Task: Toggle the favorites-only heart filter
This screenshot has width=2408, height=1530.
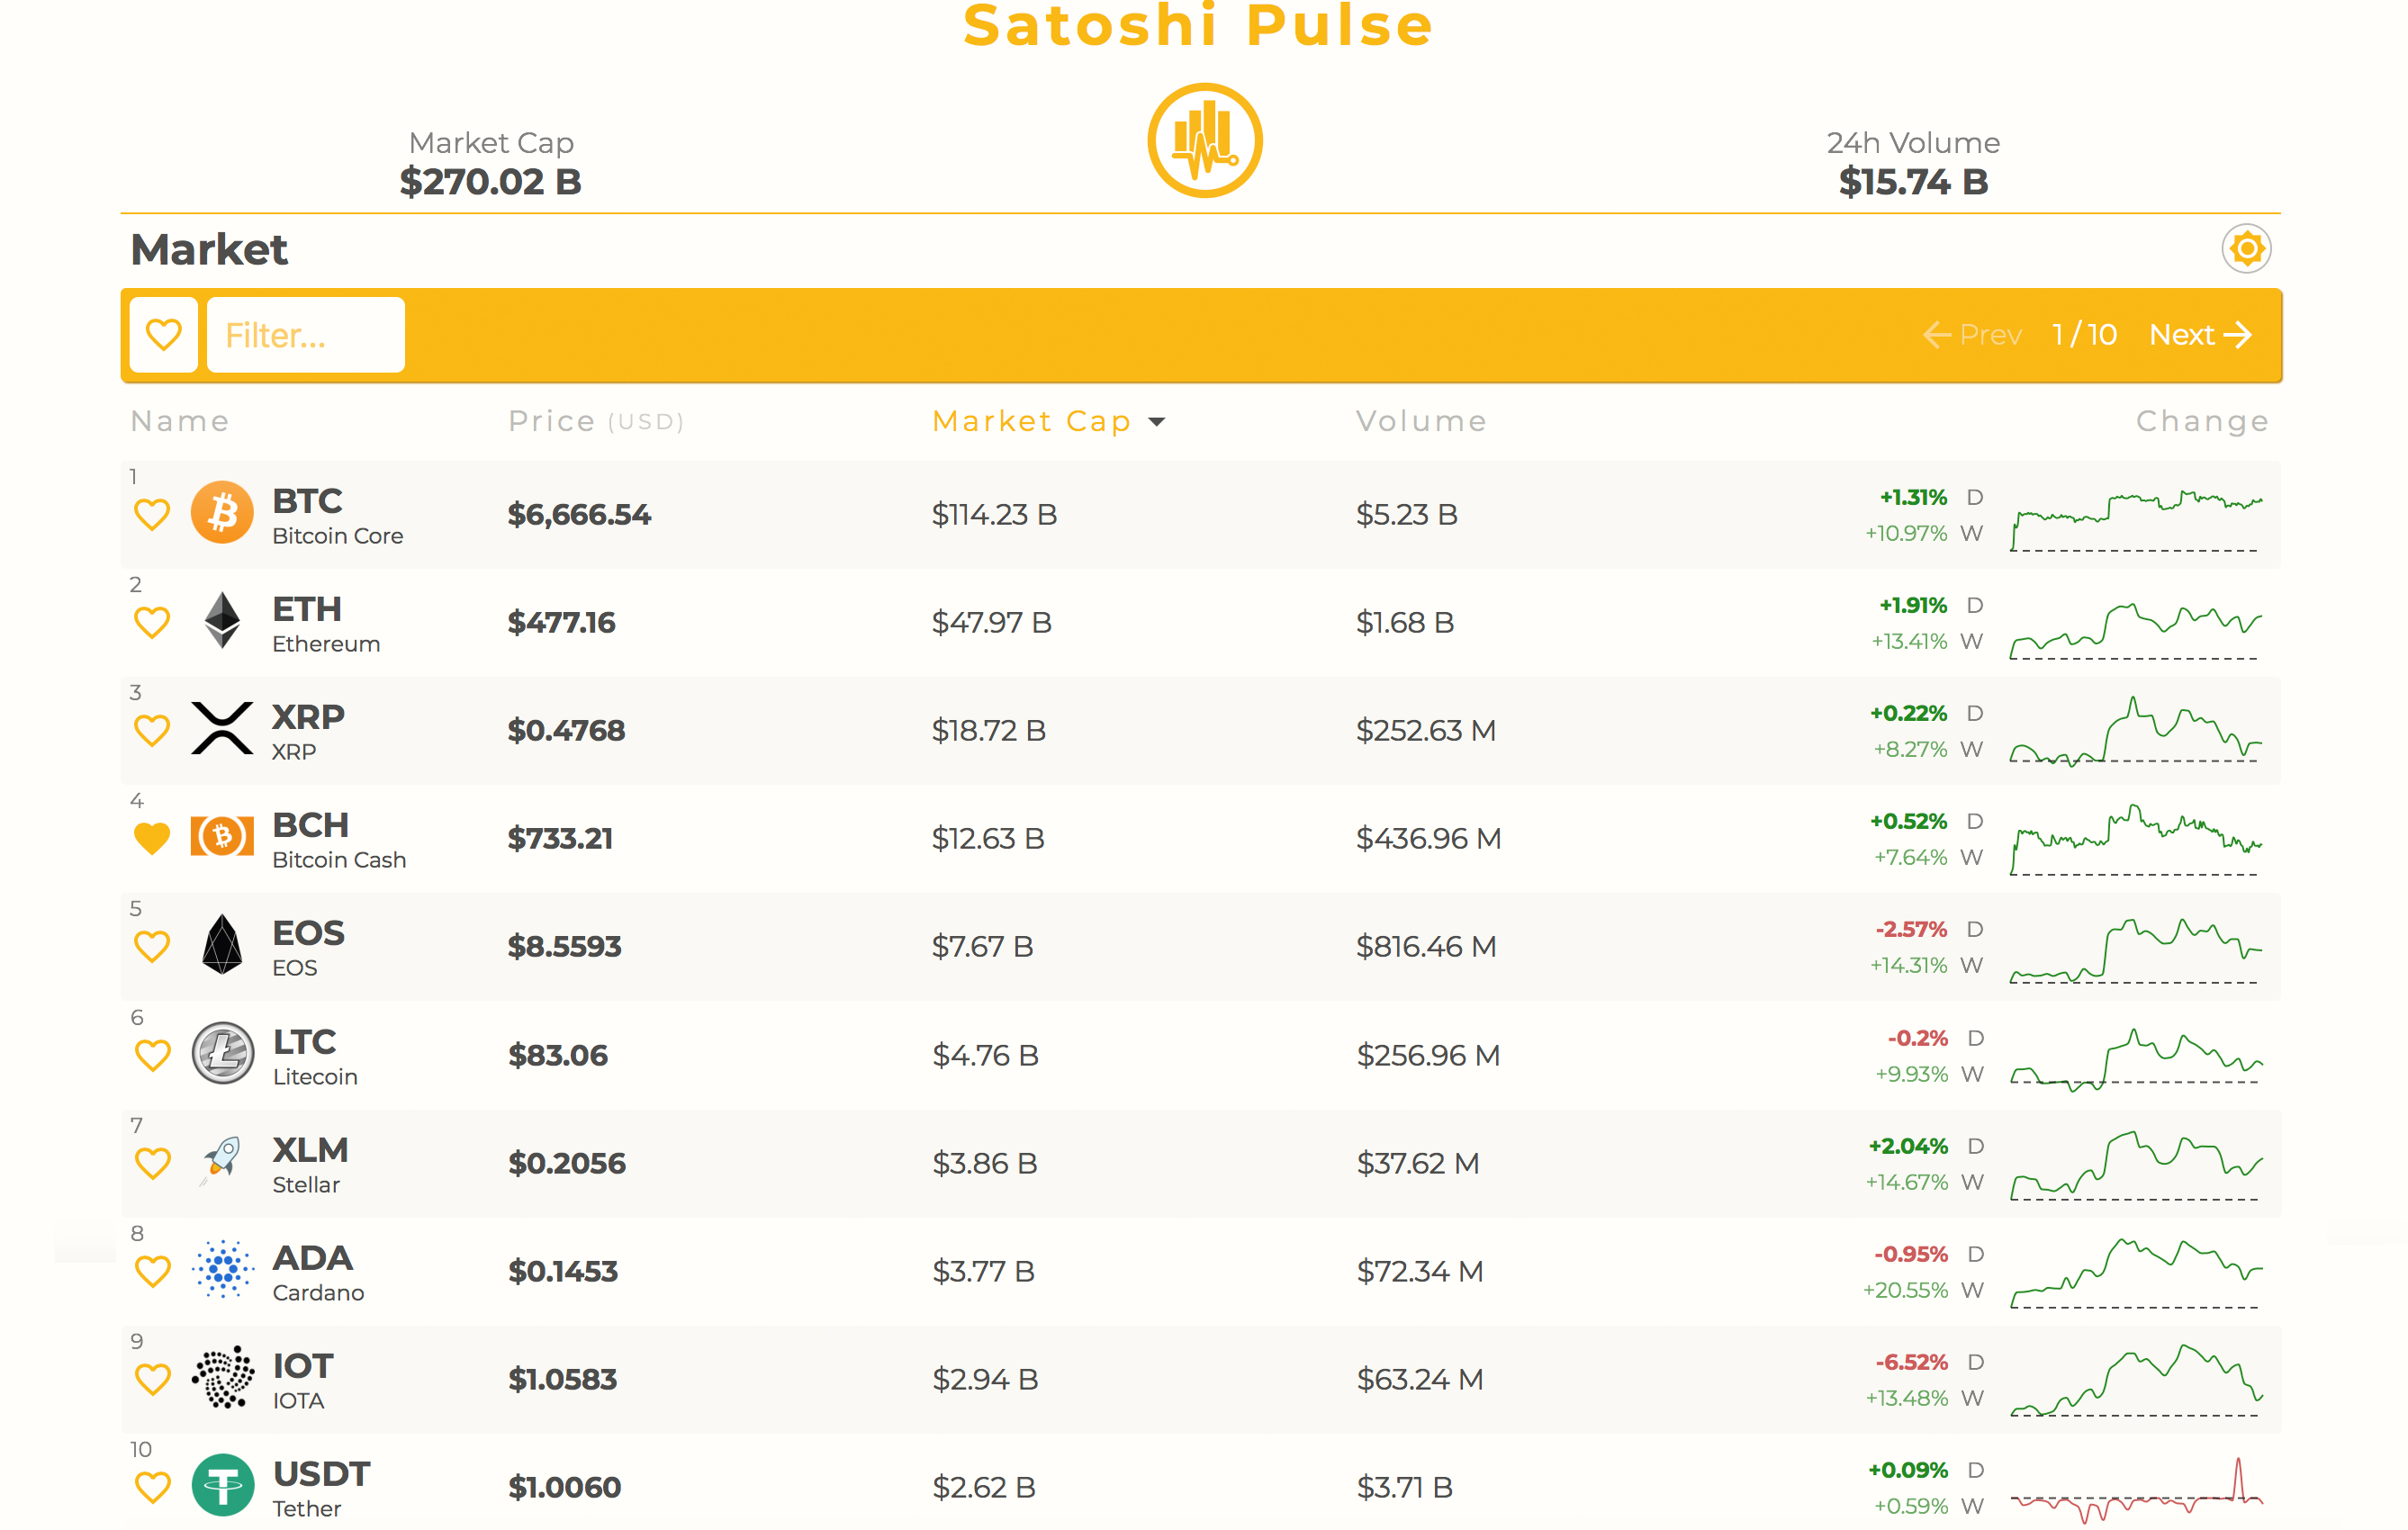Action: pyautogui.click(x=163, y=334)
